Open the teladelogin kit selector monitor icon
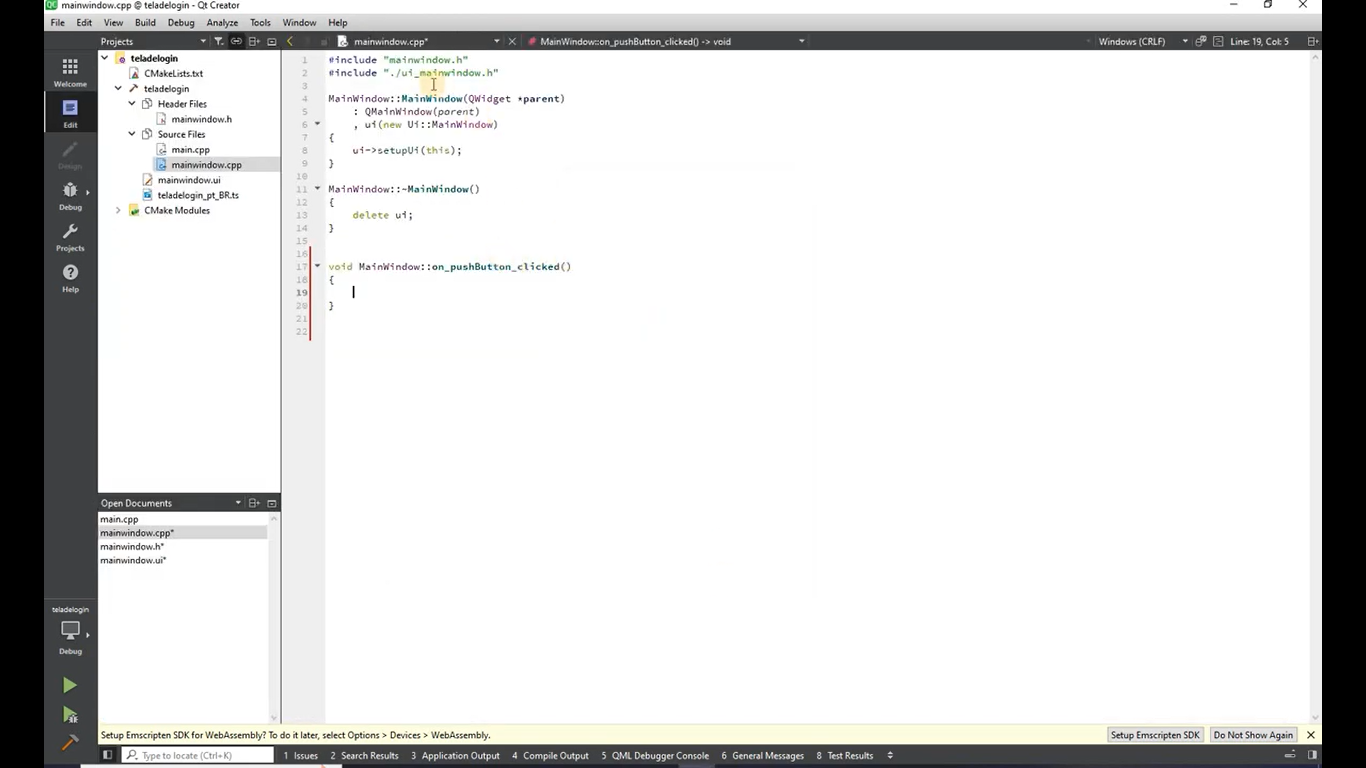This screenshot has width=1366, height=768. (x=70, y=632)
